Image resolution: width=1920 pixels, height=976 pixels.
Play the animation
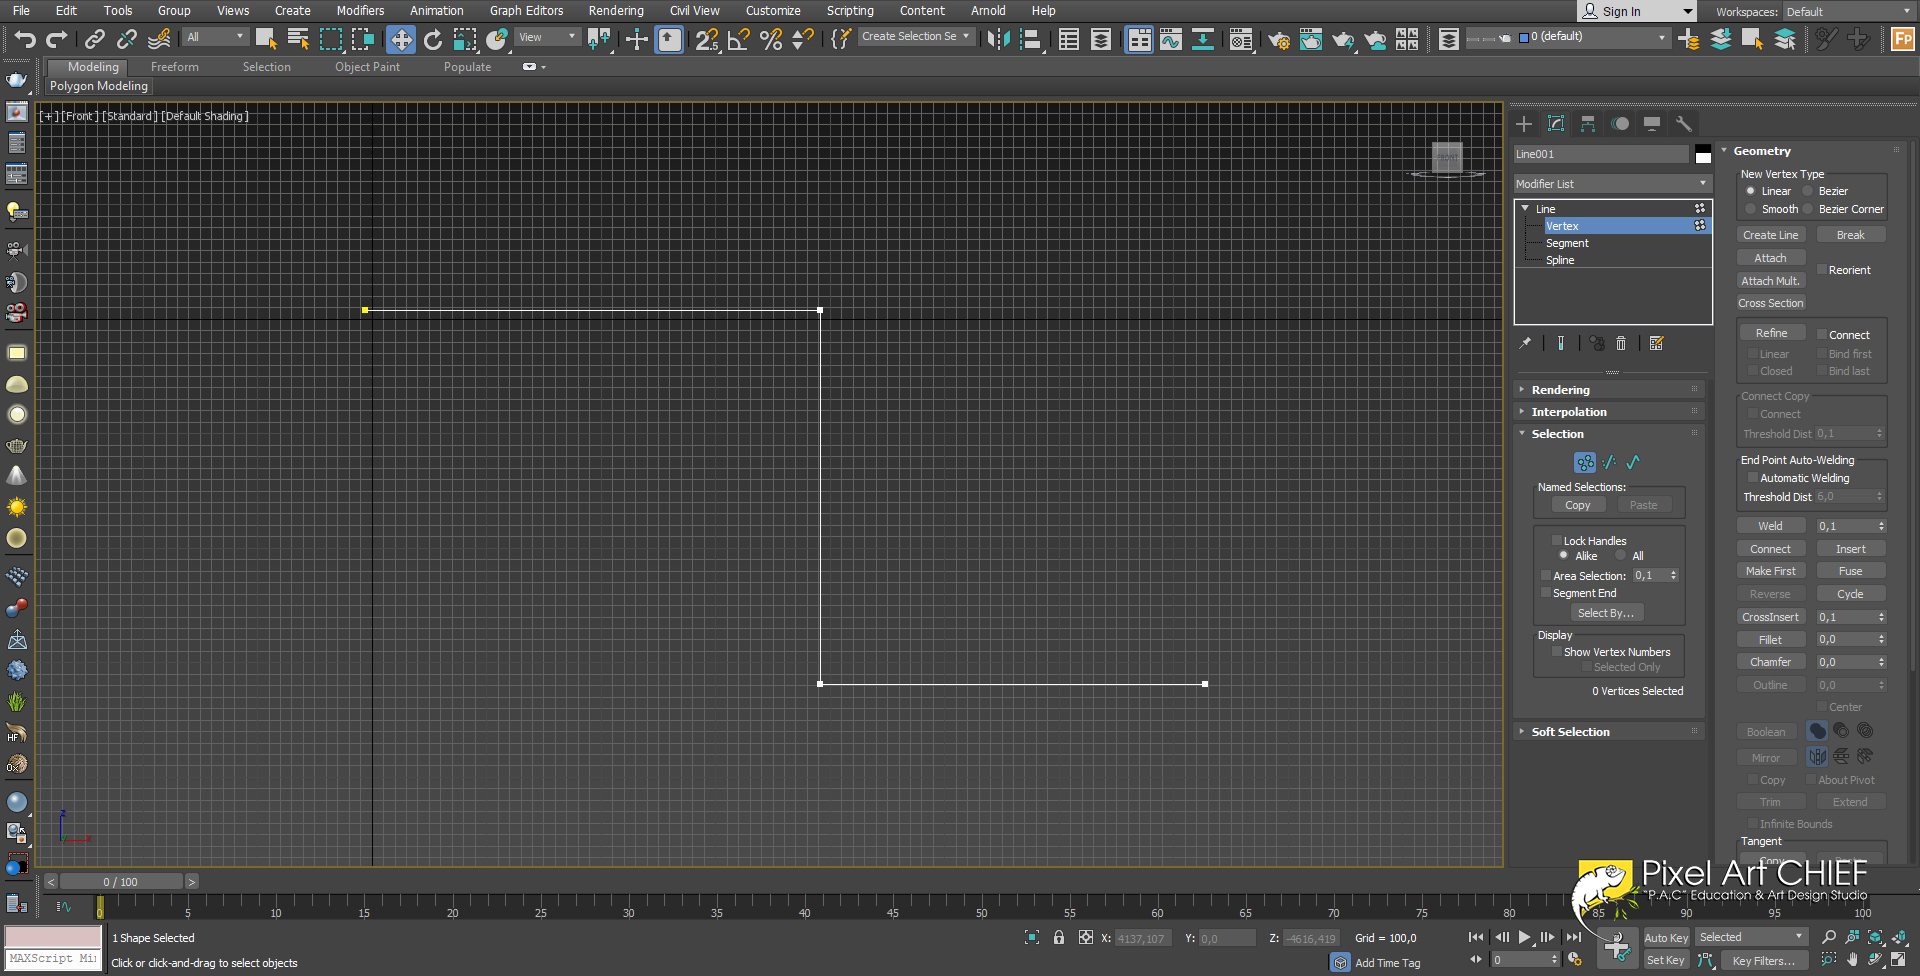[x=1524, y=937]
